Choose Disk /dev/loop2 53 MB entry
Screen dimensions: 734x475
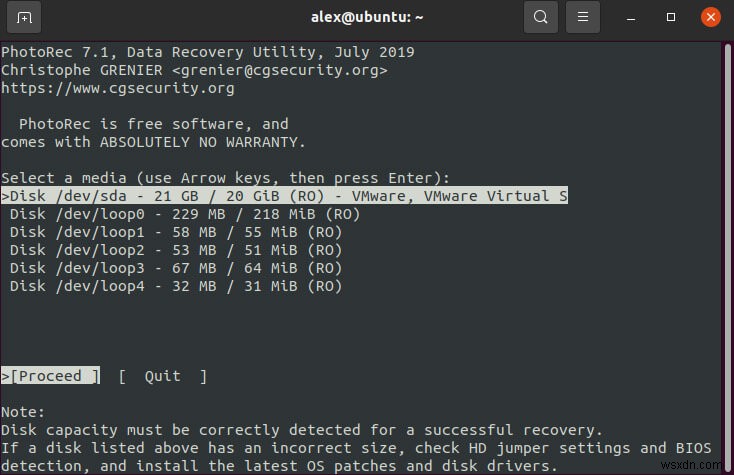(x=176, y=250)
